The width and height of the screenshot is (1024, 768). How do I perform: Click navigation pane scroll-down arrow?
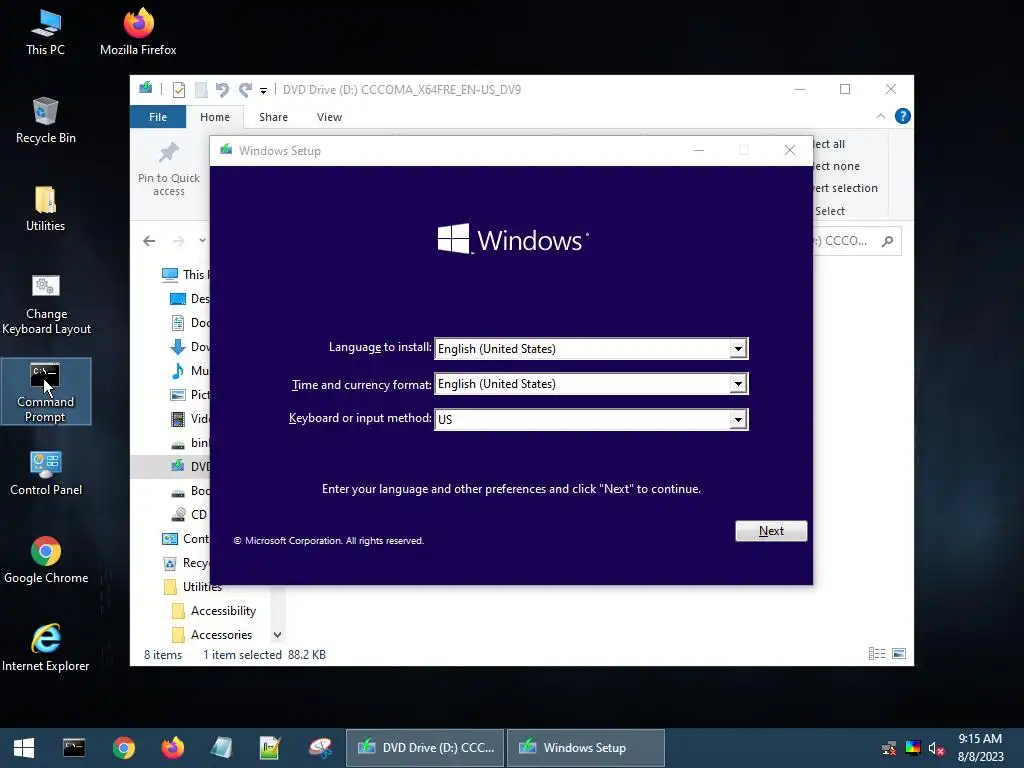tap(277, 635)
